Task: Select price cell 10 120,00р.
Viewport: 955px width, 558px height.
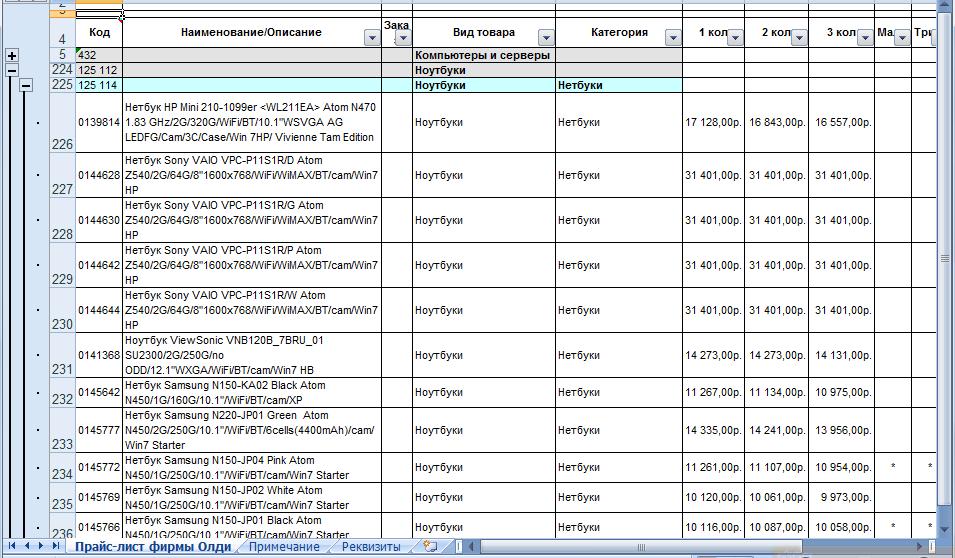Action: pos(713,498)
